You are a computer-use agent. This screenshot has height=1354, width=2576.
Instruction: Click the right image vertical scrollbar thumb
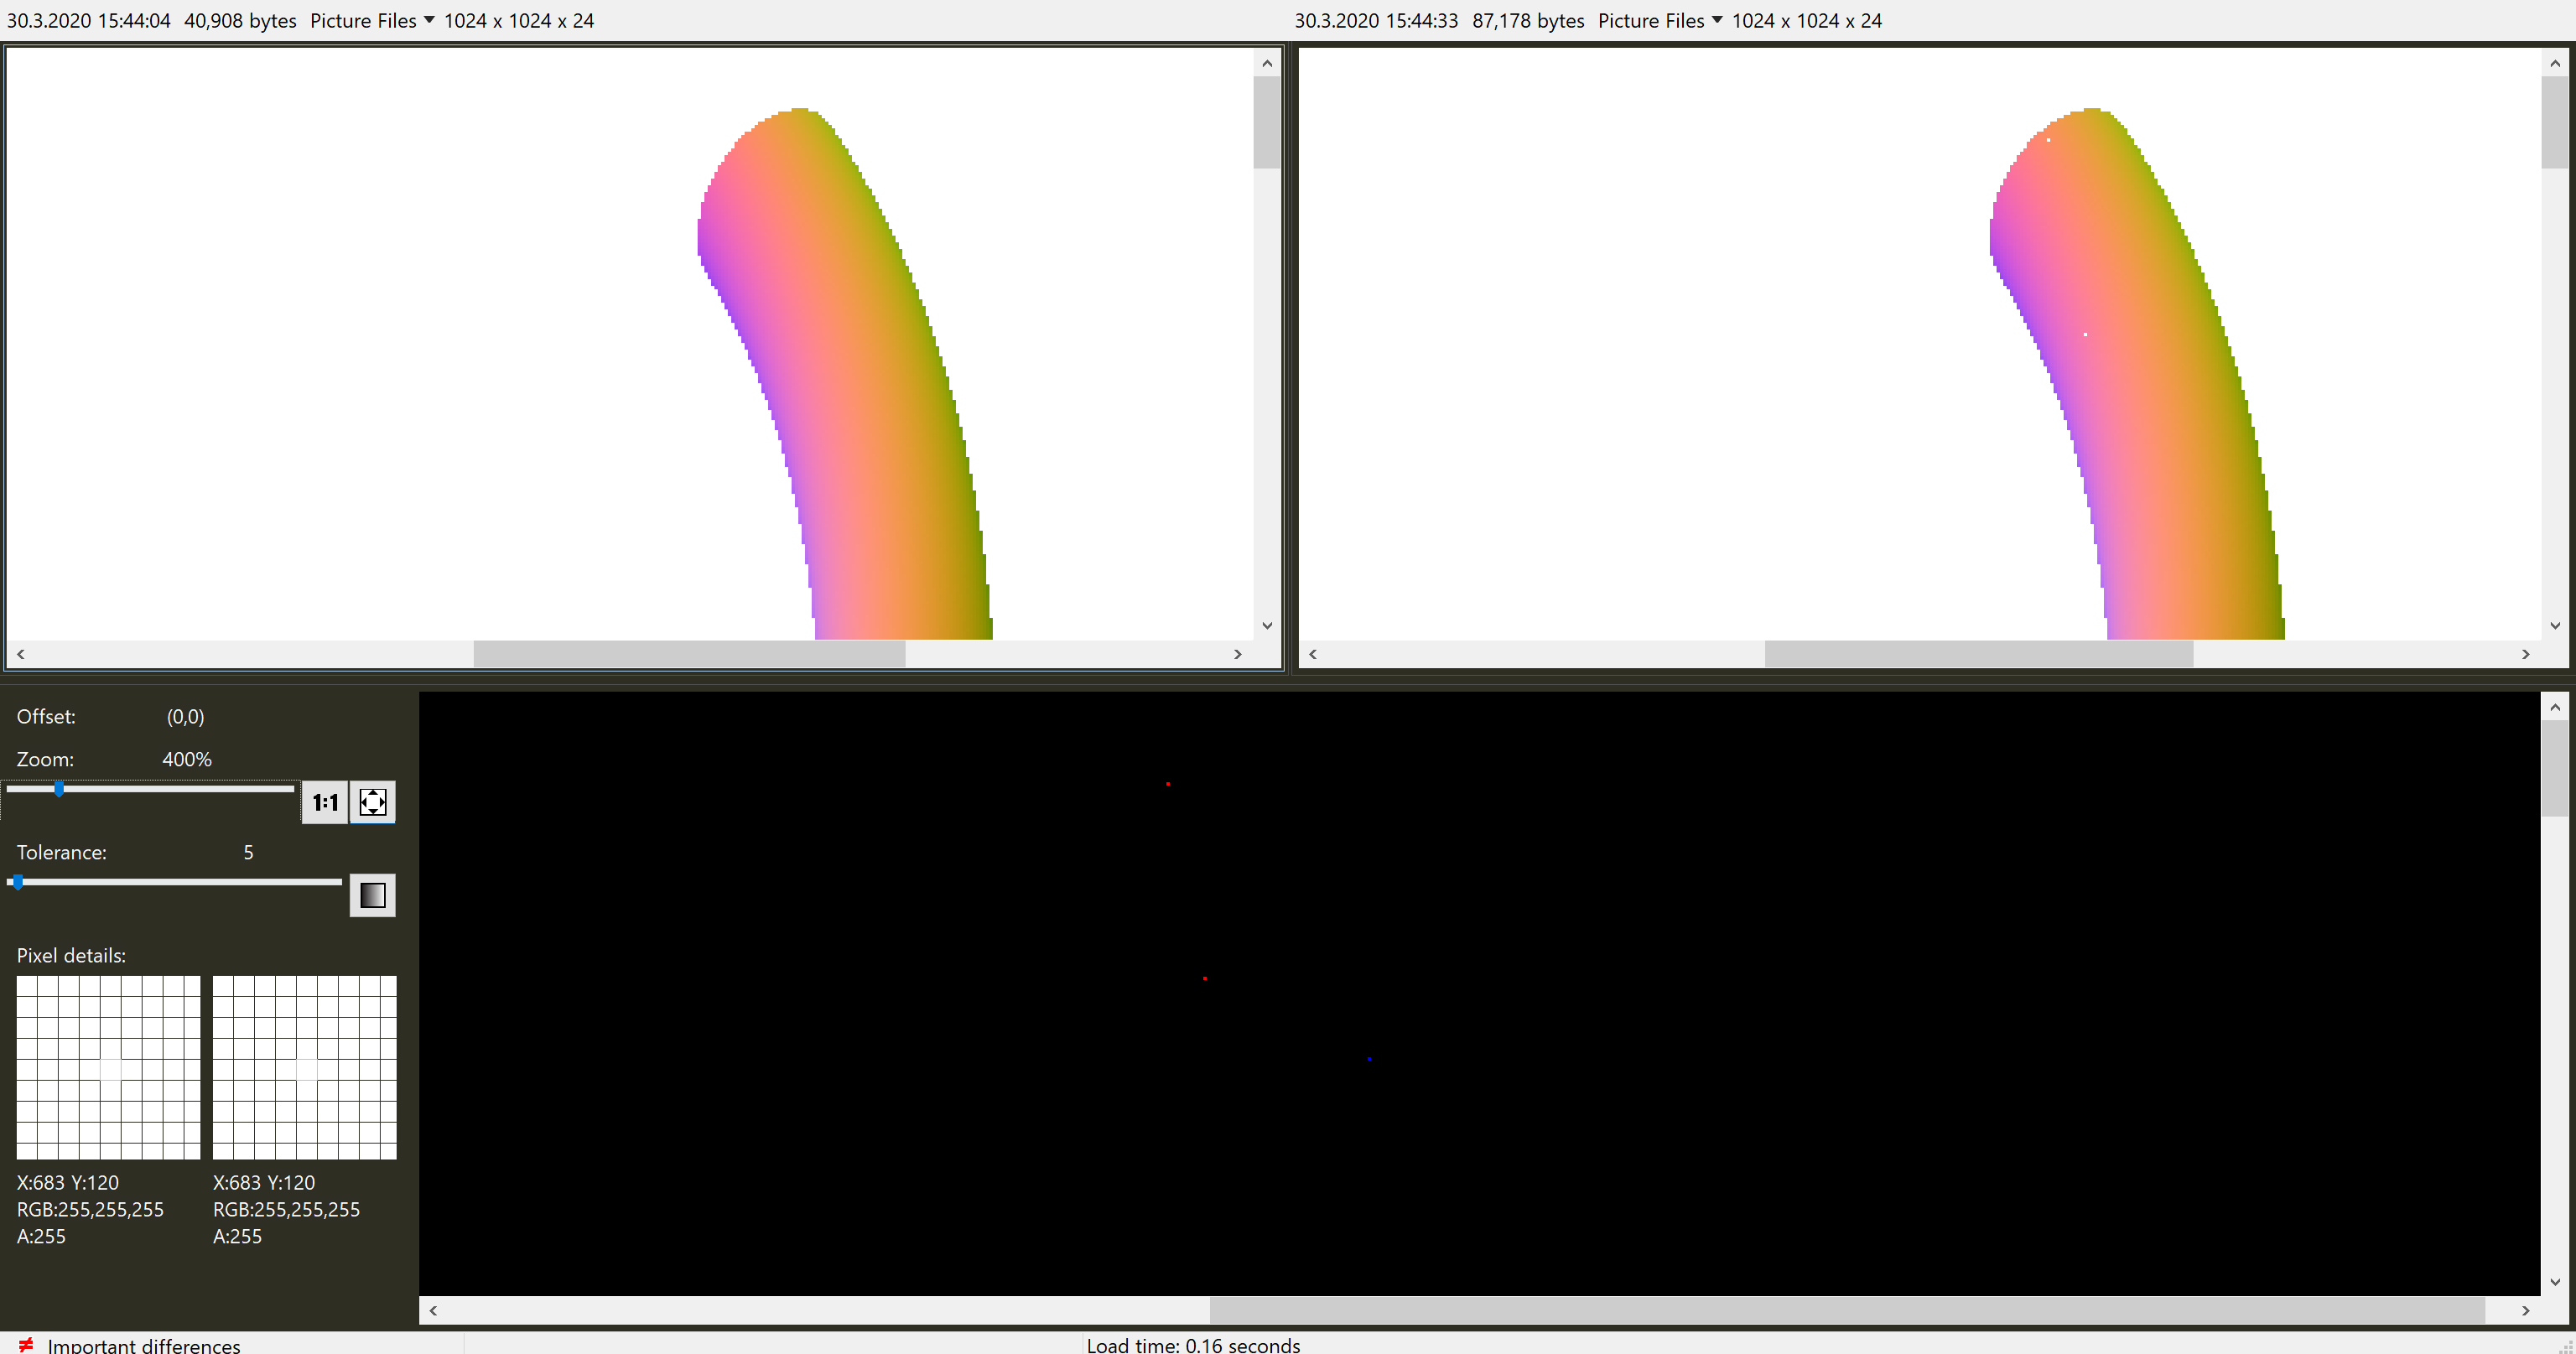coord(2555,122)
